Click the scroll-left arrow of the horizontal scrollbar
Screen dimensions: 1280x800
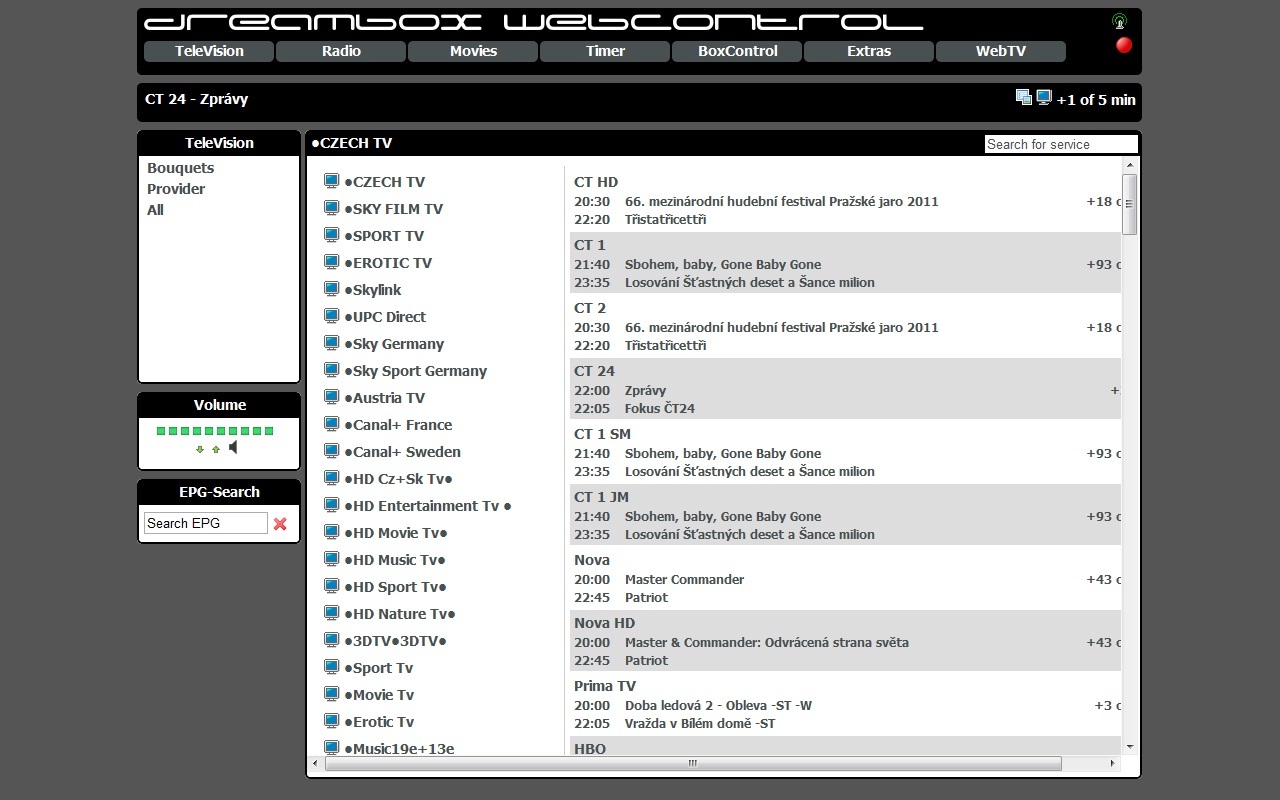[316, 764]
